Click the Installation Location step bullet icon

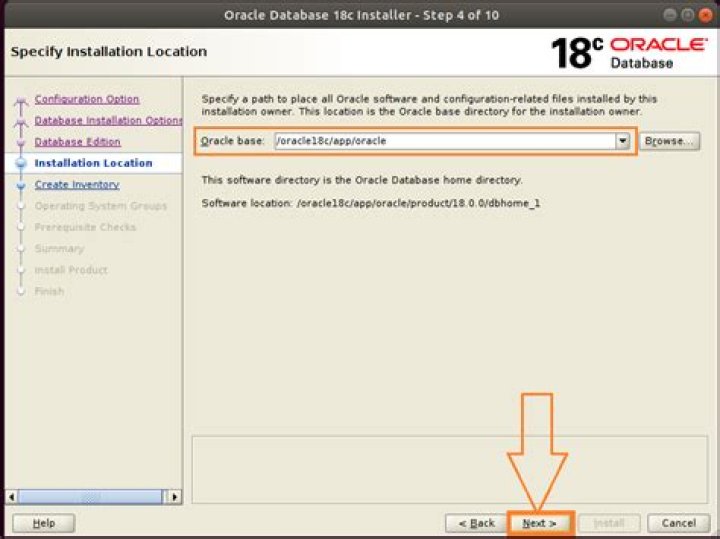[x=21, y=163]
